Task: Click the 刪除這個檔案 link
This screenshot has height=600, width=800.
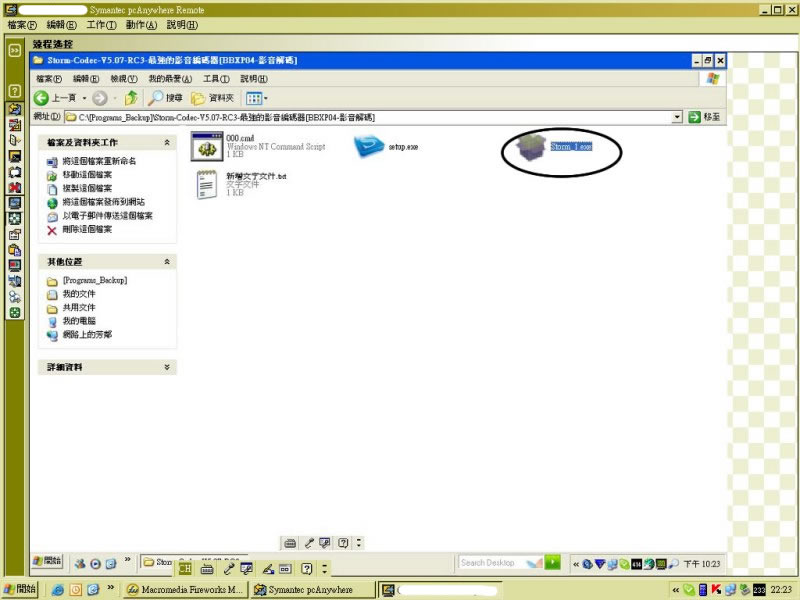Action: [x=87, y=230]
